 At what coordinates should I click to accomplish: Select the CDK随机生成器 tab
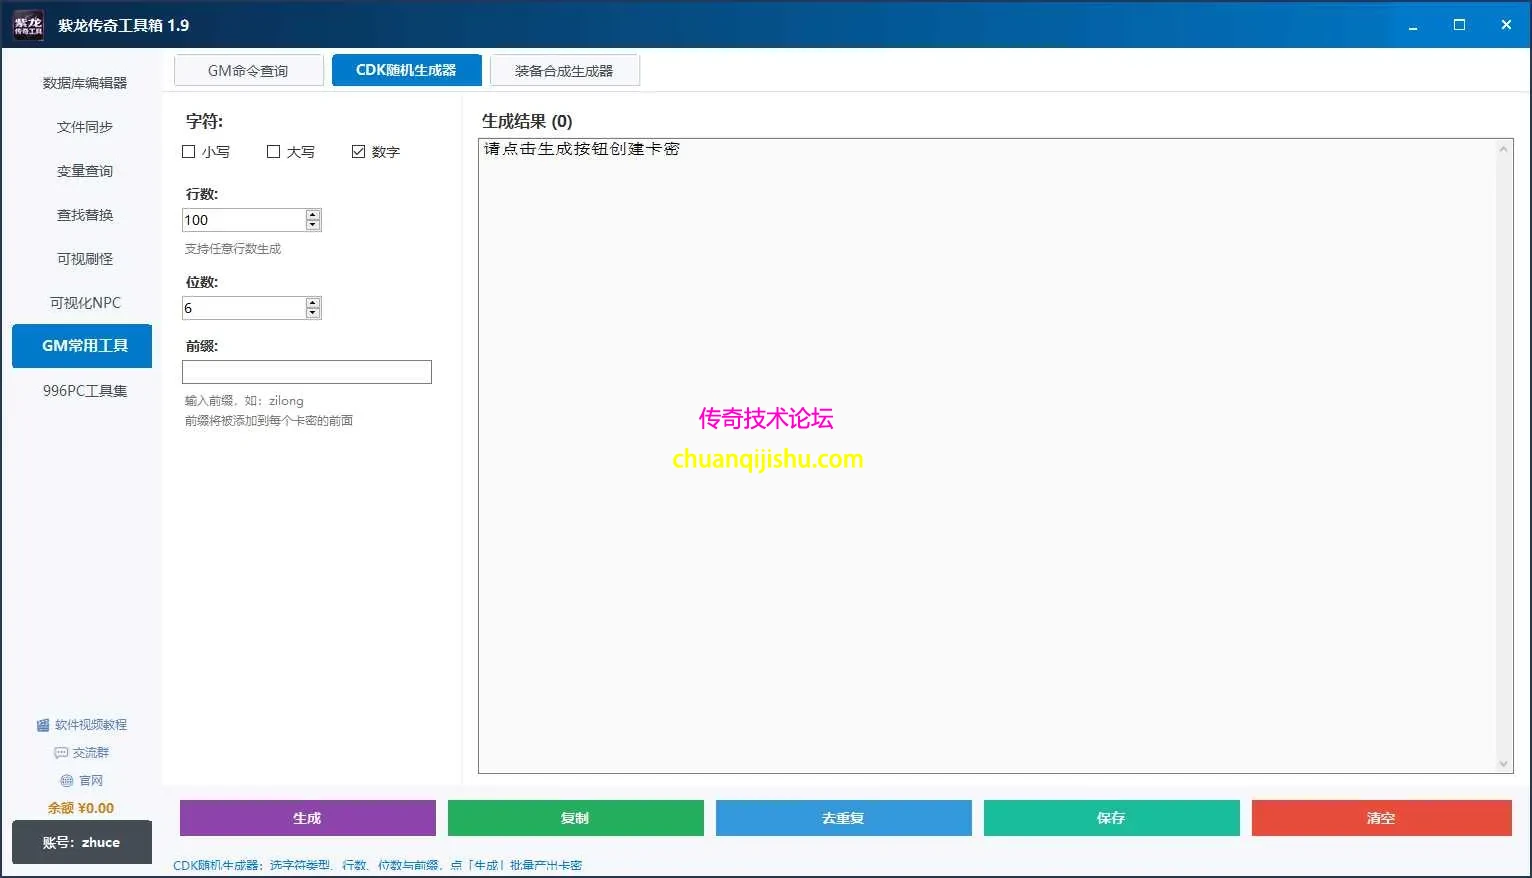click(x=406, y=70)
